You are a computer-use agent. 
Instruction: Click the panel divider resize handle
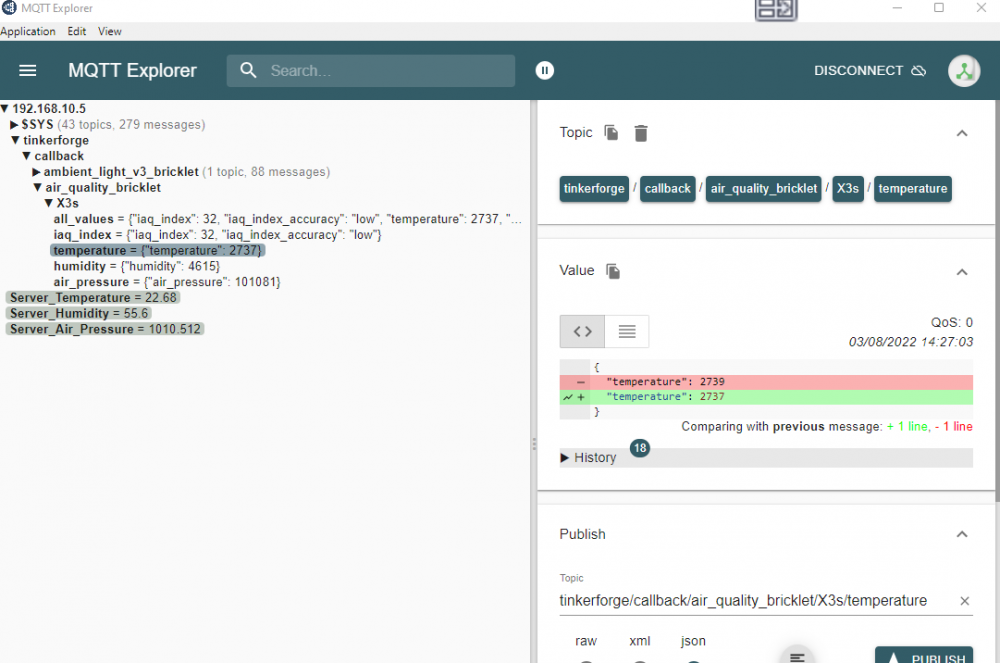(533, 443)
